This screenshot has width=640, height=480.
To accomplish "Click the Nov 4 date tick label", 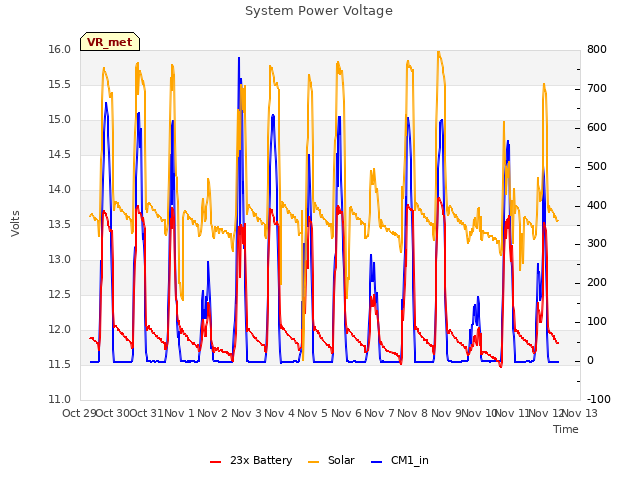I will pos(279,413).
